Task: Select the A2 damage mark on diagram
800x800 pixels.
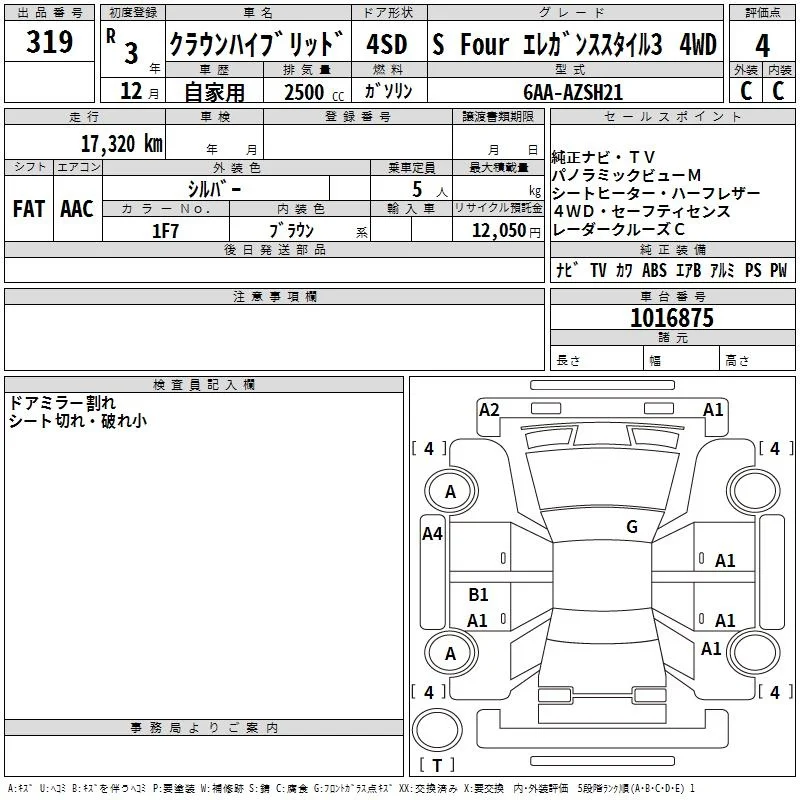Action: click(489, 410)
